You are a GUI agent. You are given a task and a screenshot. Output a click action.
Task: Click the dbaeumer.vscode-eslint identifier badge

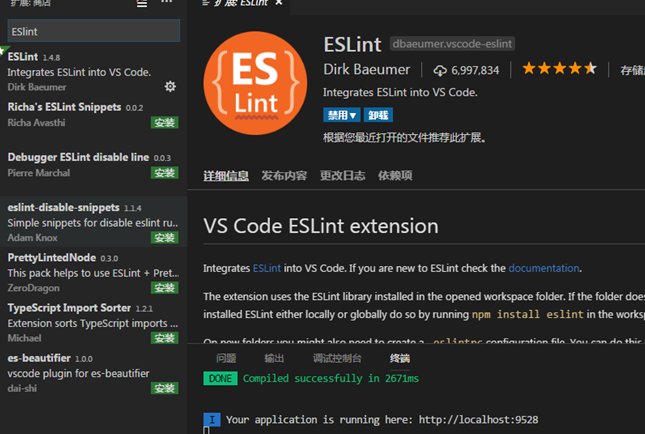452,44
